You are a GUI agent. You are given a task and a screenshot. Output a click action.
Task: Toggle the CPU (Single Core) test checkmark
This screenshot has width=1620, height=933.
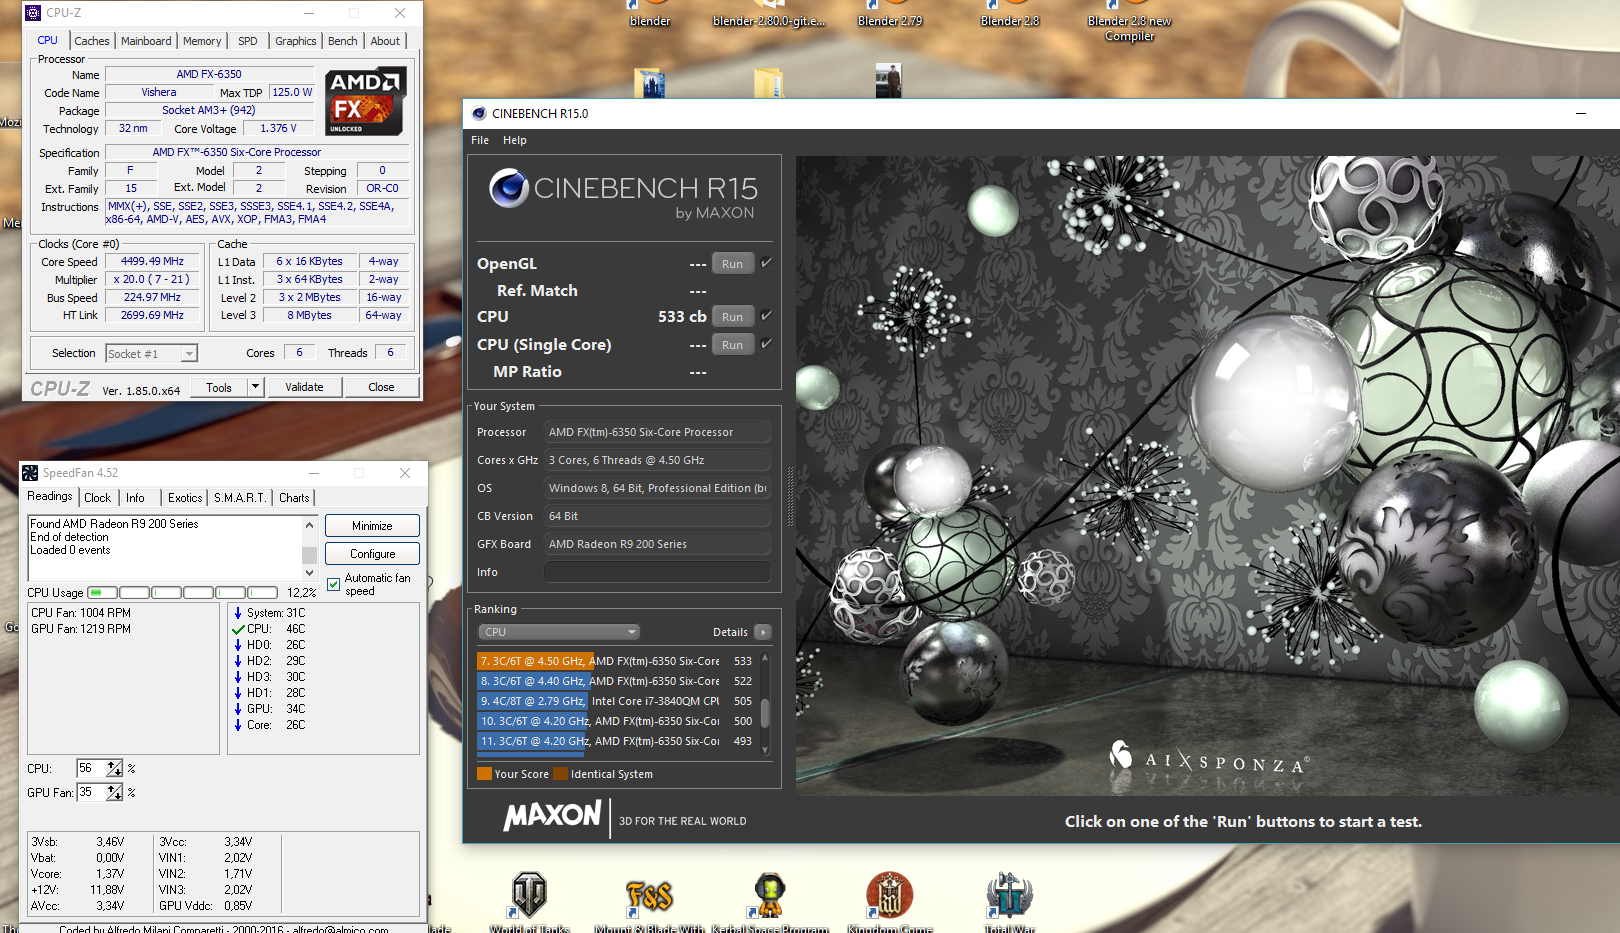coord(766,343)
